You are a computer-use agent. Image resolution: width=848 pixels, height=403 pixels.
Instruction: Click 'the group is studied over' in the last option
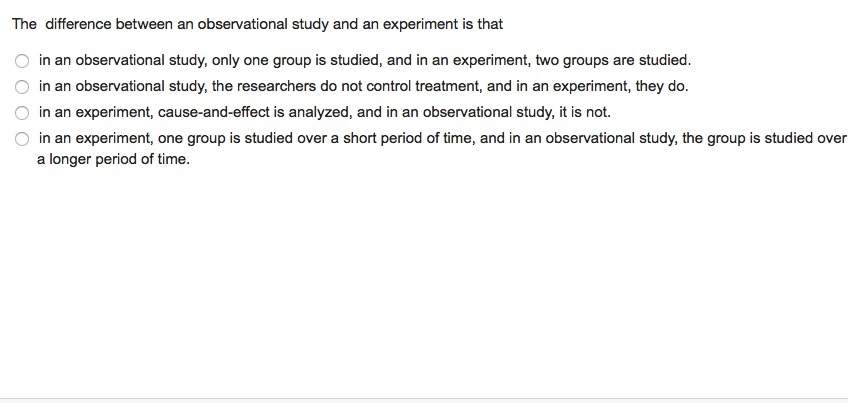pyautogui.click(x=764, y=139)
